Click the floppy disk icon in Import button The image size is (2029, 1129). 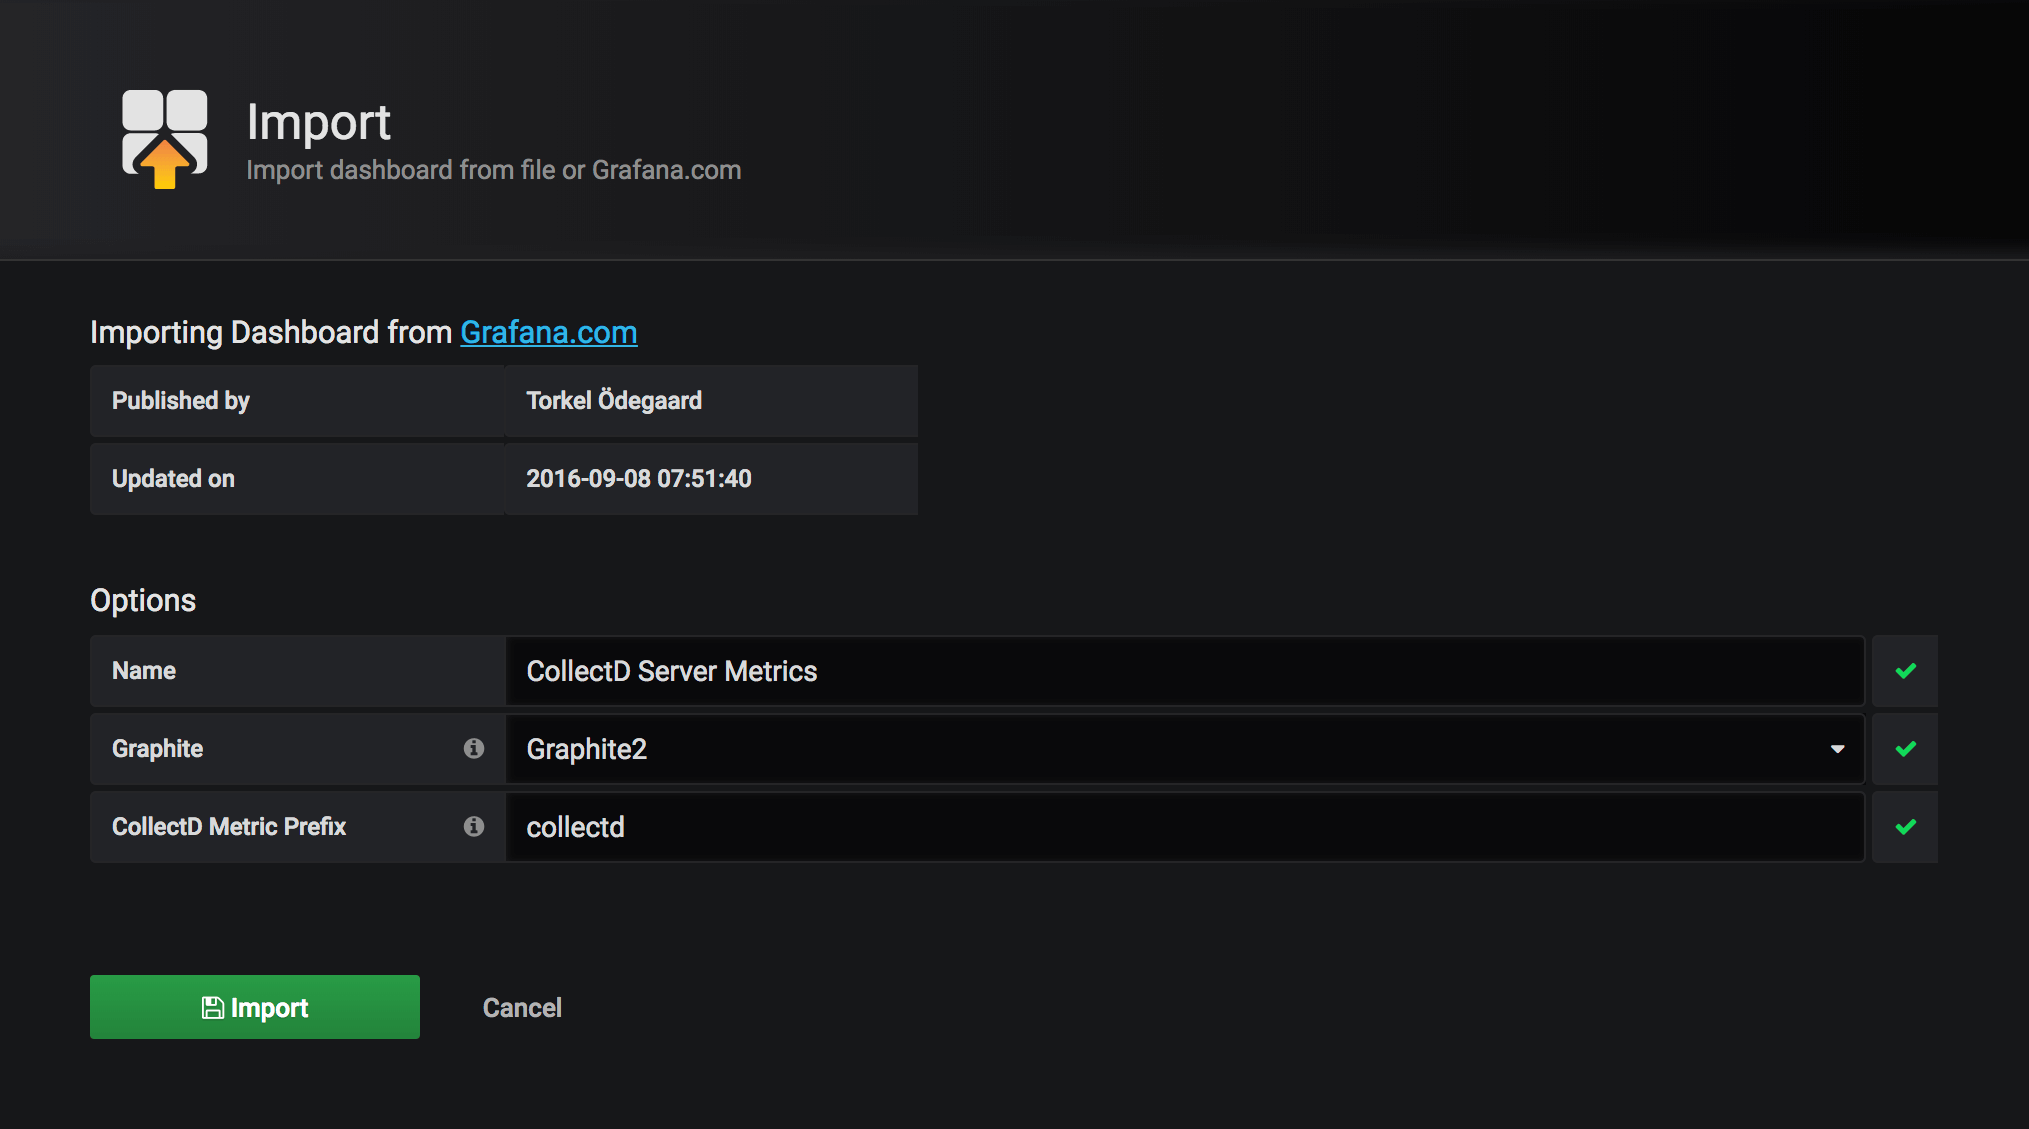[x=212, y=1008]
